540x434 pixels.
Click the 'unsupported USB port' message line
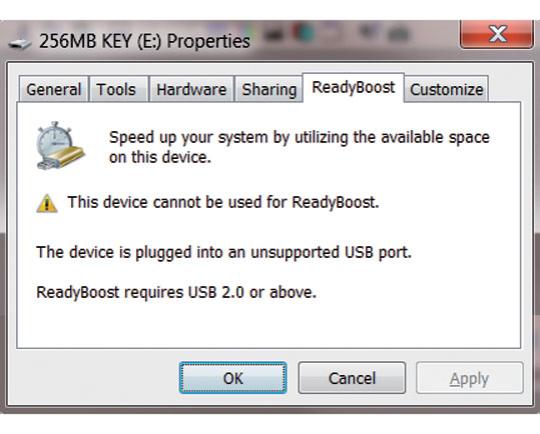point(224,252)
